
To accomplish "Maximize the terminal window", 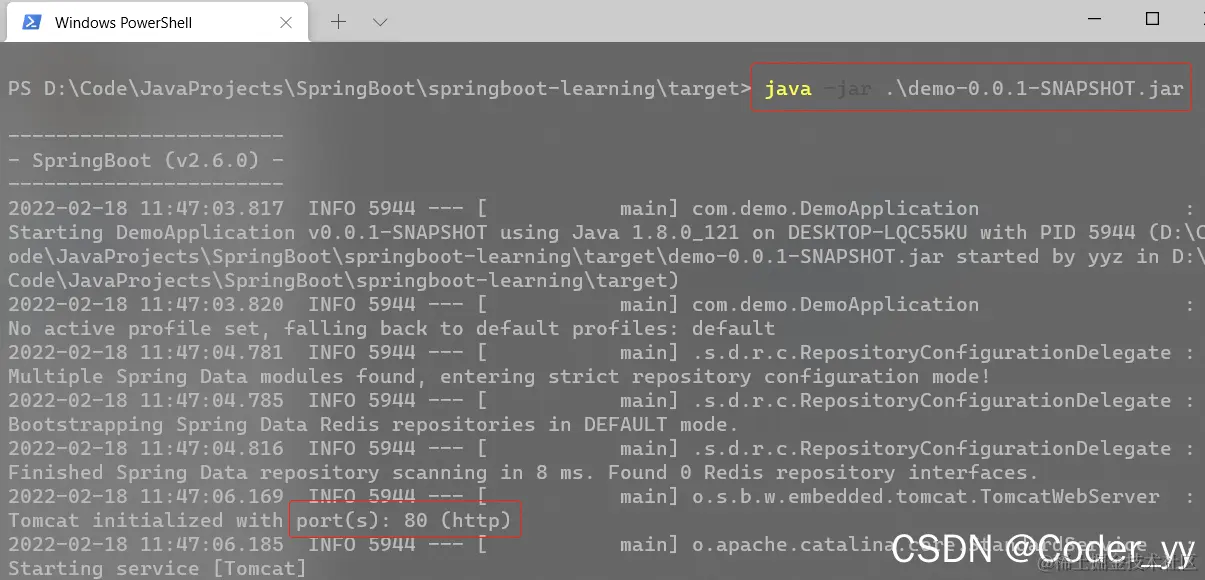I will coord(1152,19).
